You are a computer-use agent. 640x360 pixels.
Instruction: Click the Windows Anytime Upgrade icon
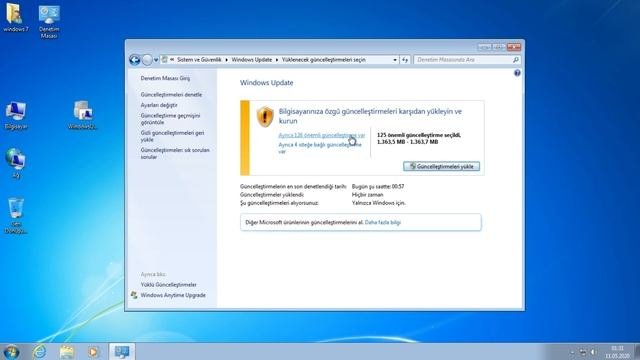134,295
